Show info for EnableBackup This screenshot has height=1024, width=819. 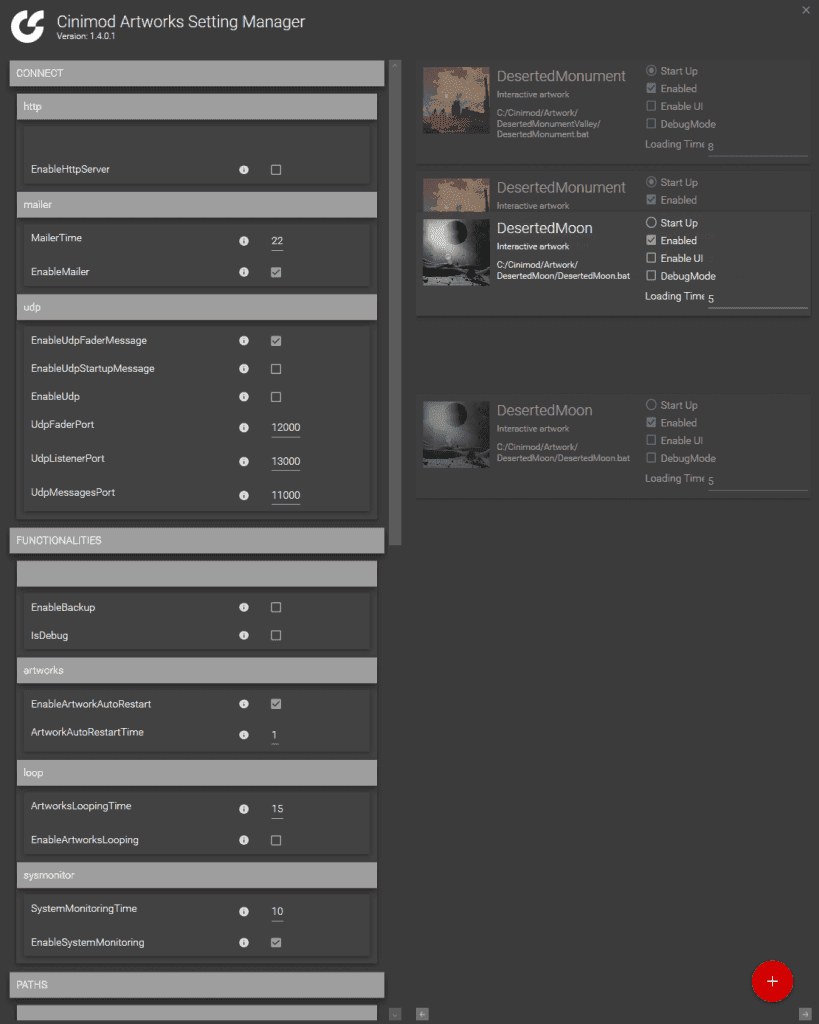pos(244,607)
